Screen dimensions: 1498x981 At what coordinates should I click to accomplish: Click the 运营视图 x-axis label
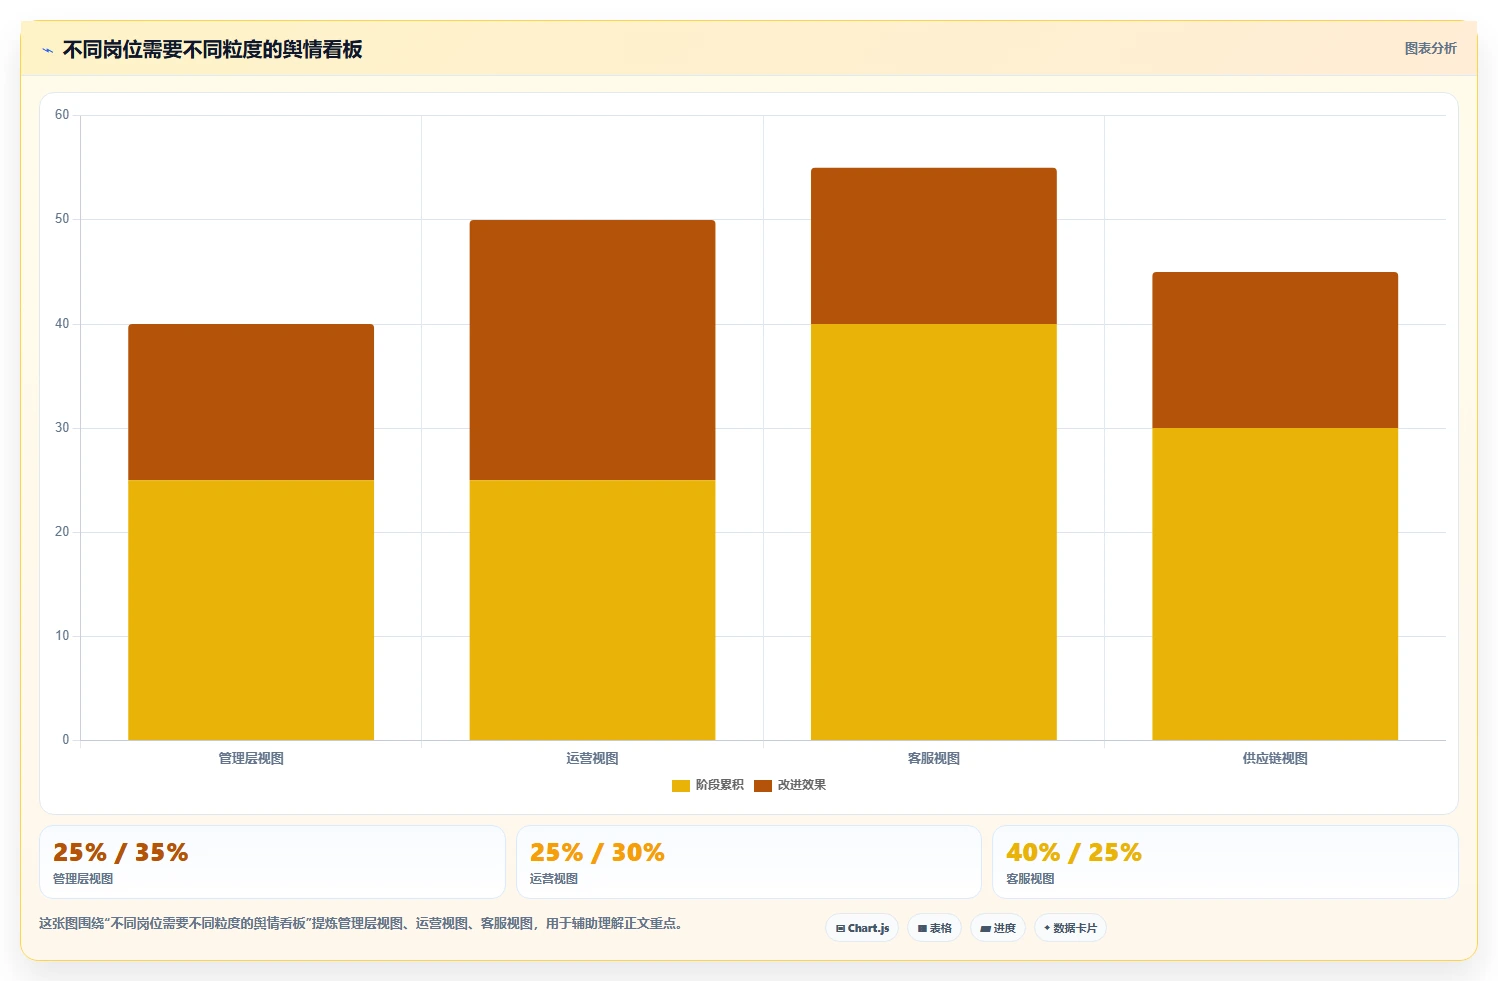tap(592, 759)
